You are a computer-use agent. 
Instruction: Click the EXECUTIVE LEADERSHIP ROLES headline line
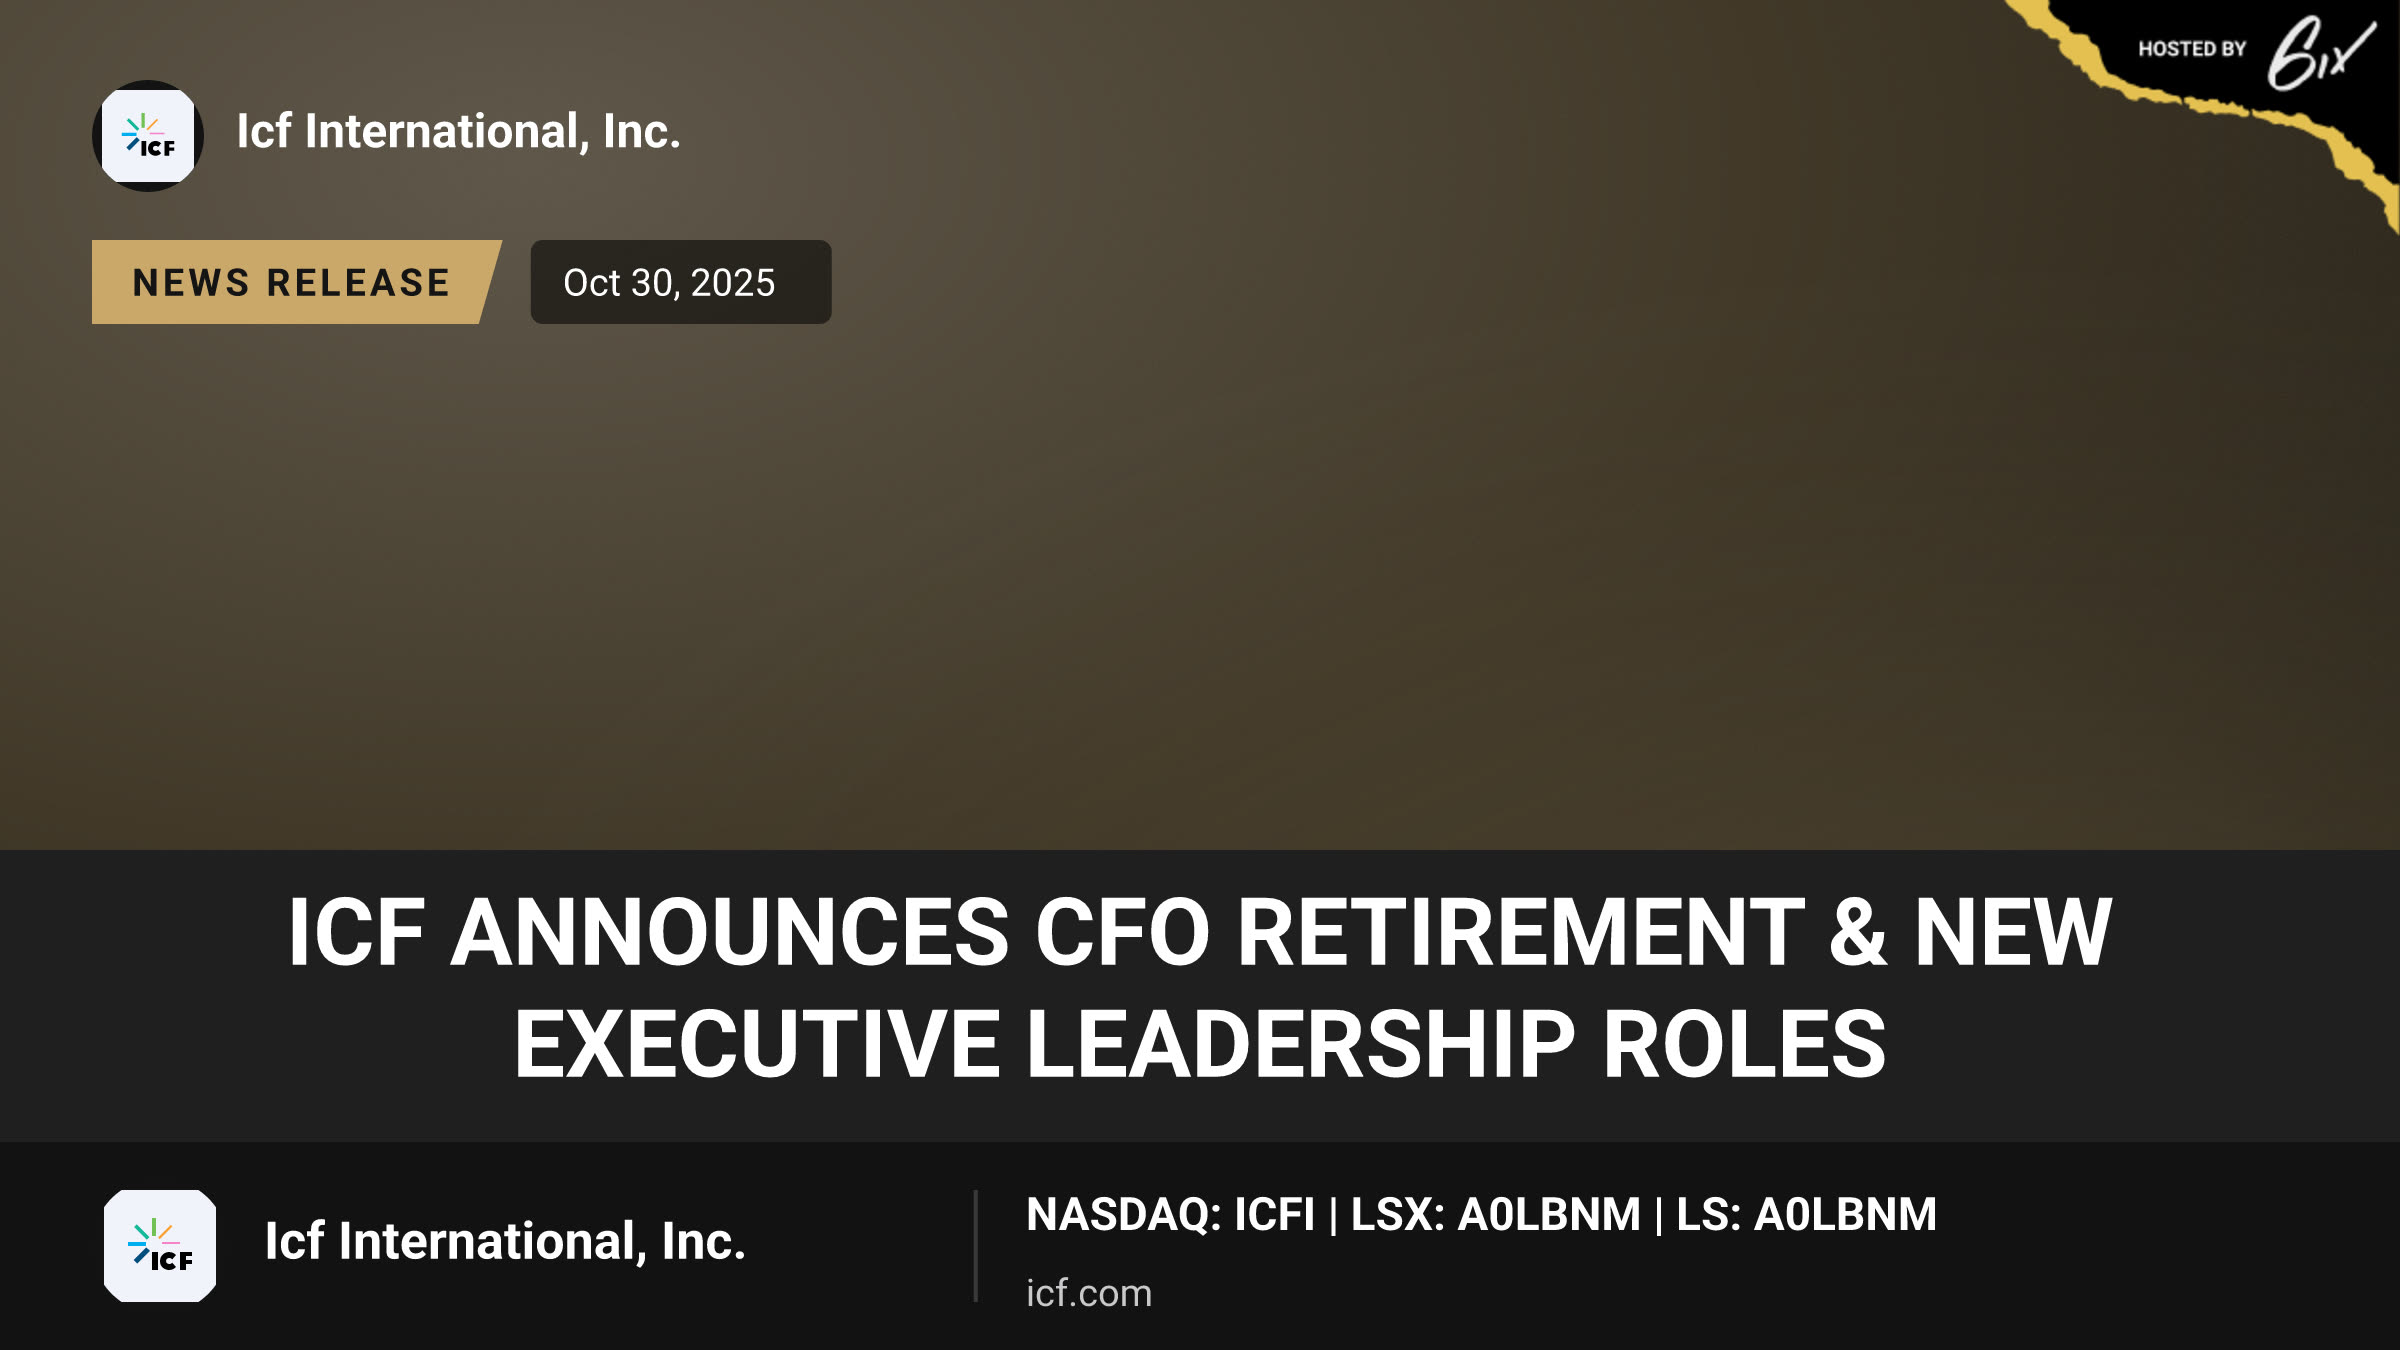(1200, 1044)
